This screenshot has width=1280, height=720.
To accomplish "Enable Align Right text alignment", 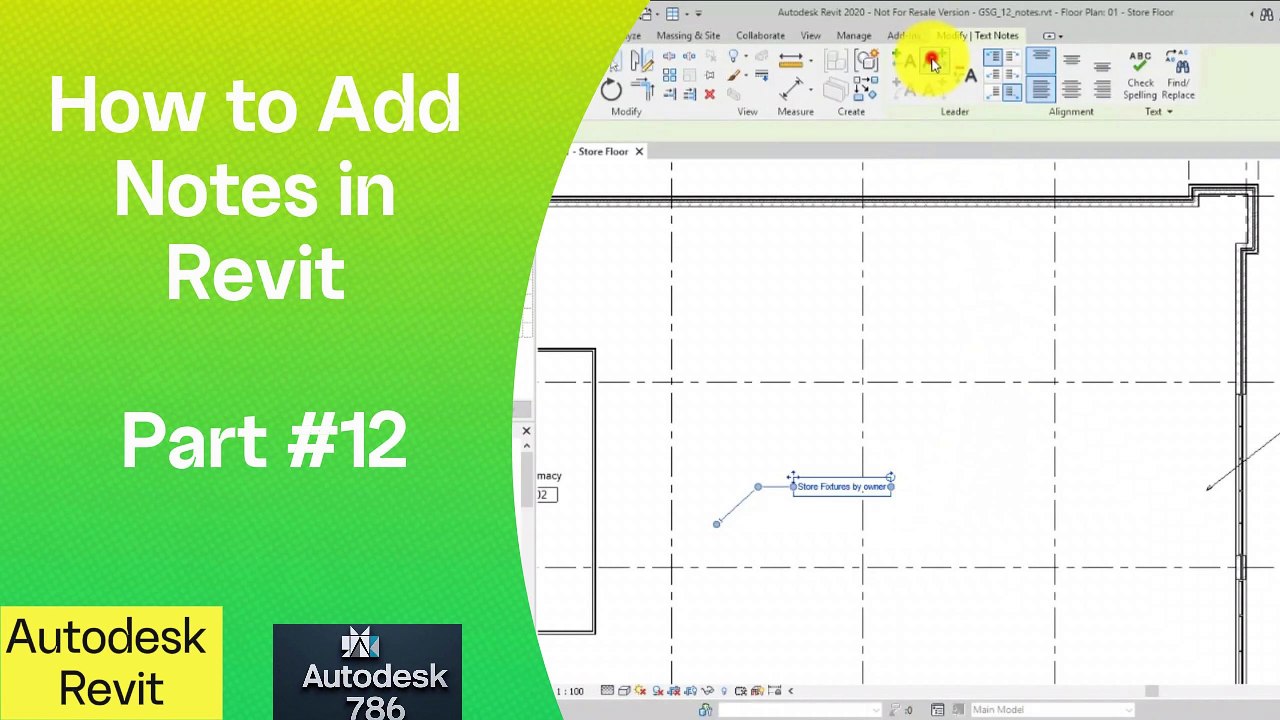I will pyautogui.click(x=1102, y=89).
